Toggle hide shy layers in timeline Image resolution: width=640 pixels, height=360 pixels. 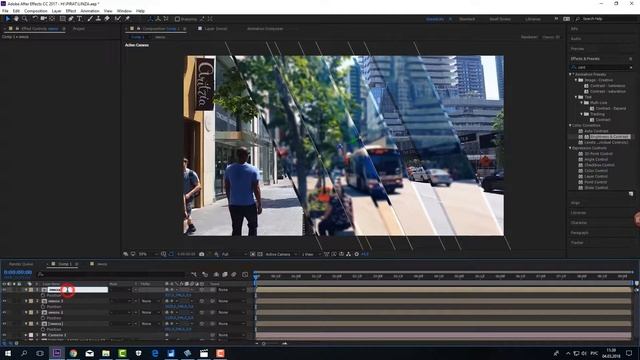pos(216,275)
